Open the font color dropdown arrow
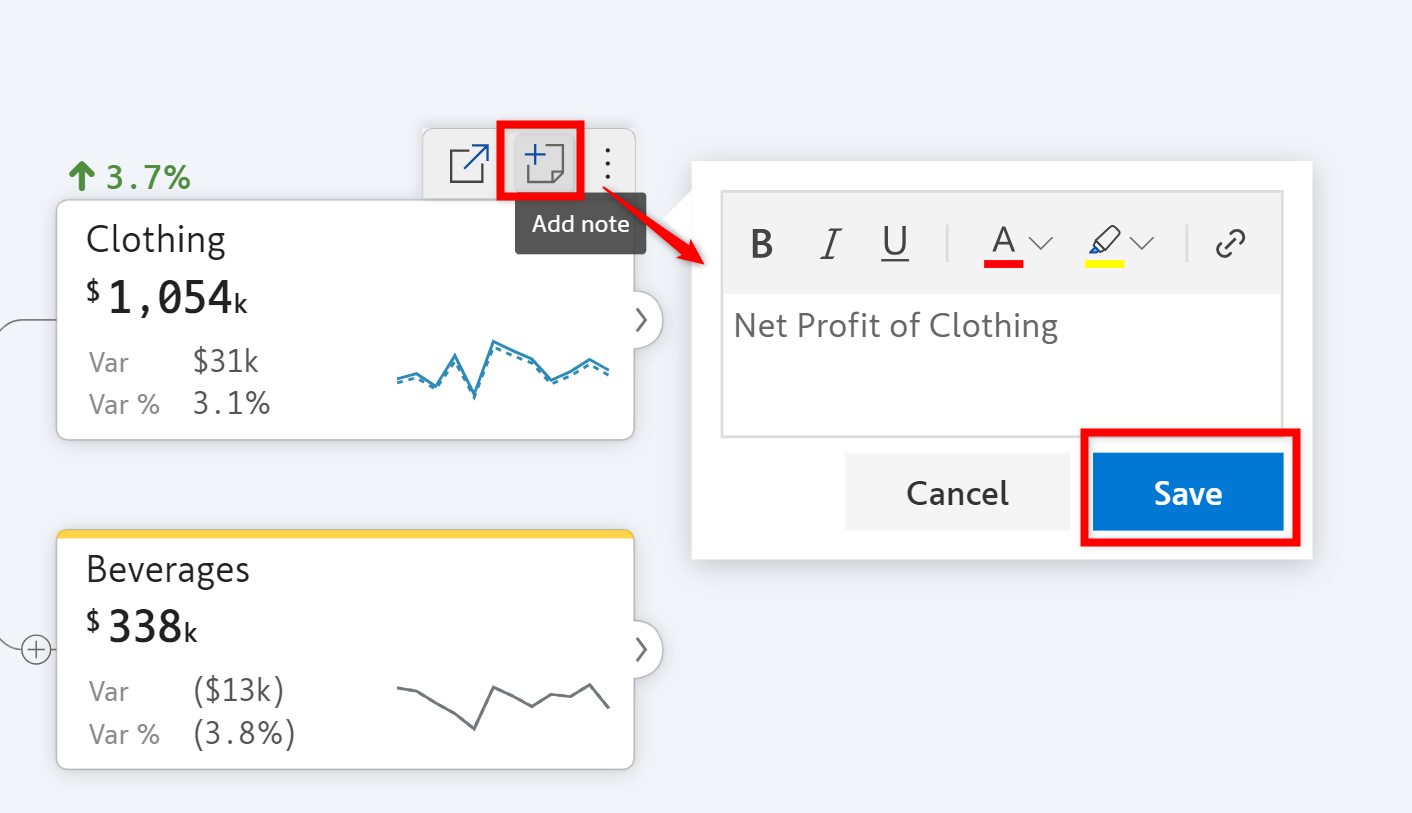The height and width of the screenshot is (813, 1412). click(1041, 243)
